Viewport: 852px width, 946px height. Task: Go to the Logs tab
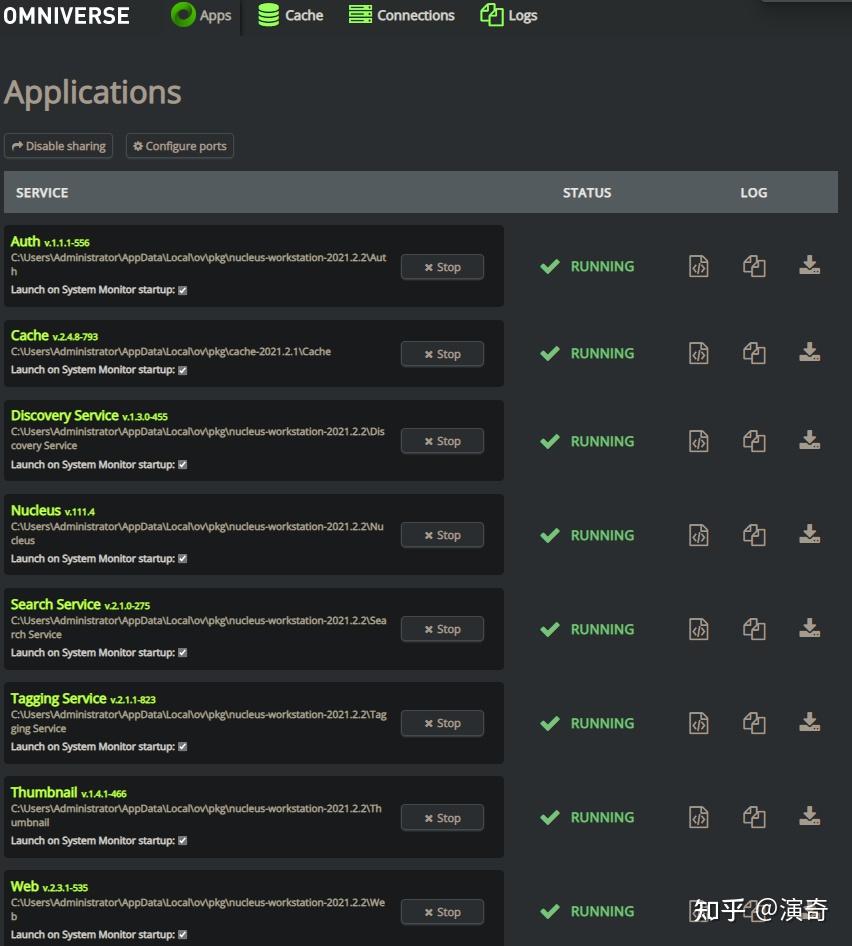509,15
